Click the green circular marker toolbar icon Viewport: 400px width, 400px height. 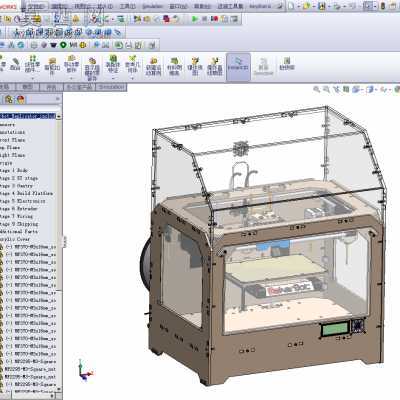tap(63, 45)
